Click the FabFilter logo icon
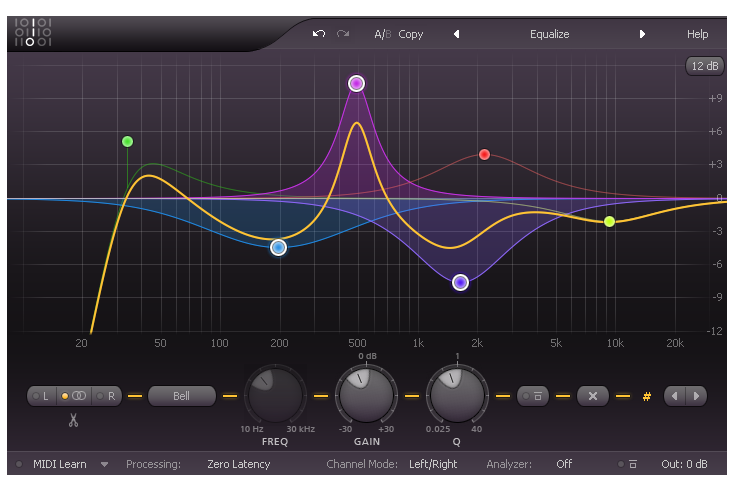This screenshot has height=483, width=734. pos(33,32)
